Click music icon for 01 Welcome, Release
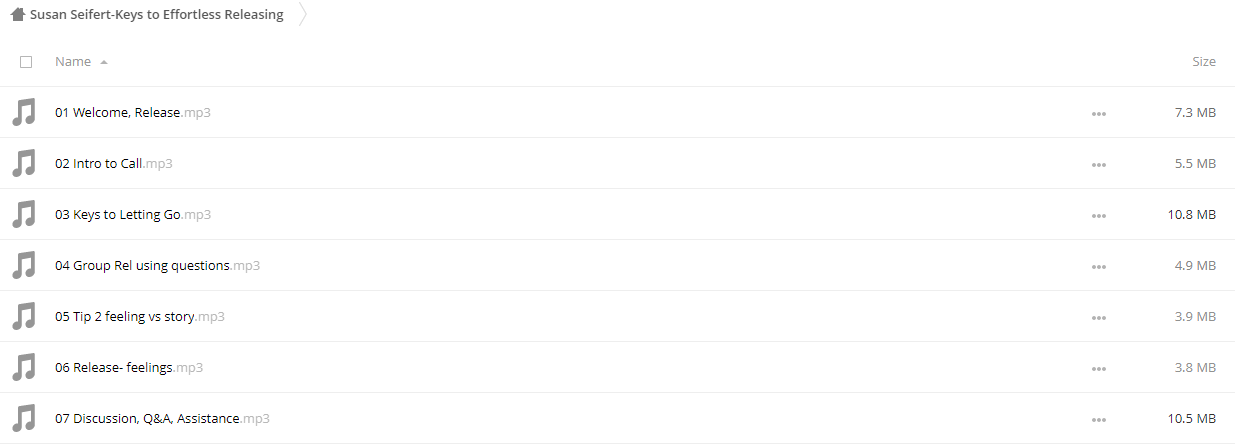This screenshot has width=1235, height=444. click(24, 112)
